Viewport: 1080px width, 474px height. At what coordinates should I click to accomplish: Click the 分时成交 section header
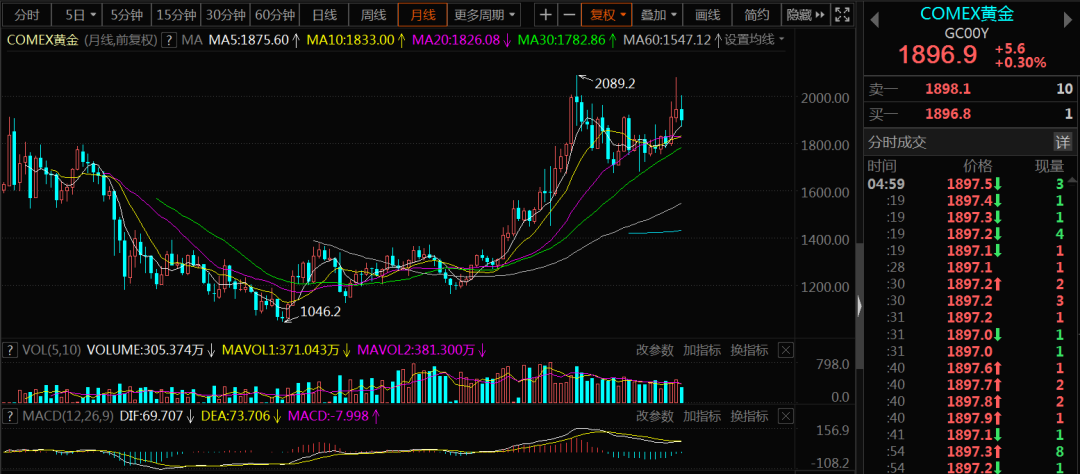897,143
